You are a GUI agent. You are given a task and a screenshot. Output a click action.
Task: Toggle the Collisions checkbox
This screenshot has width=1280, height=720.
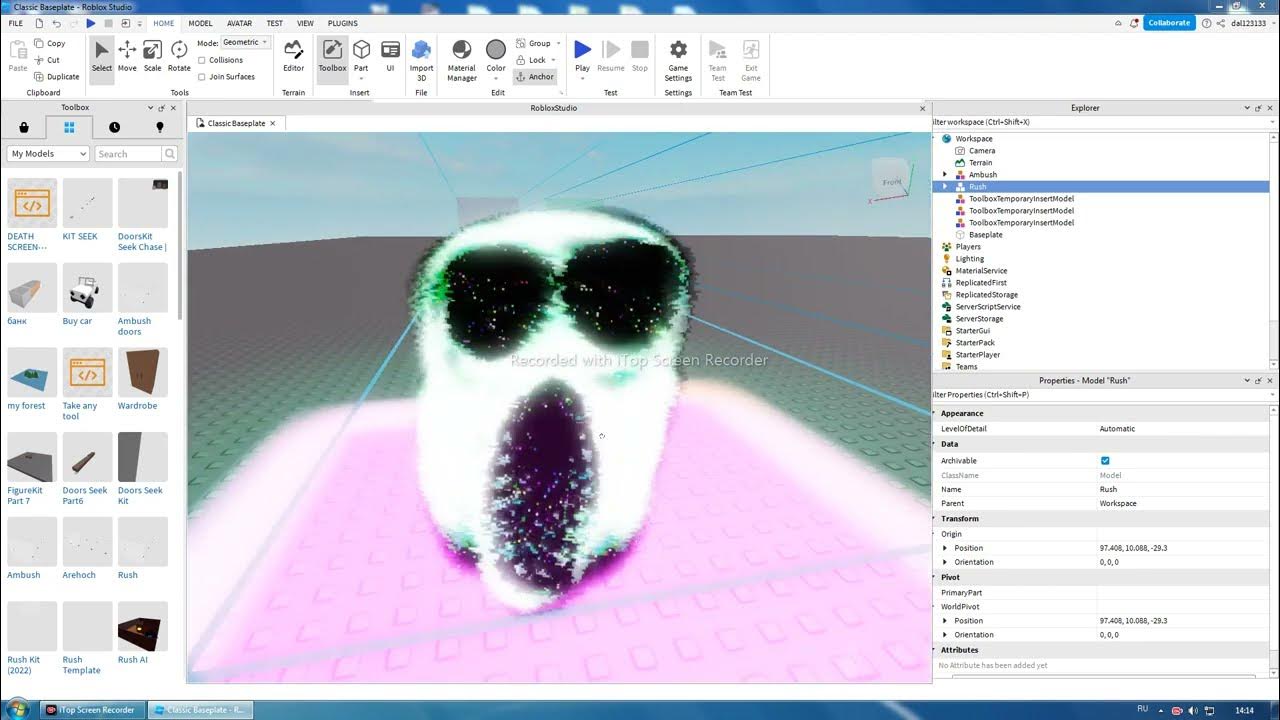(202, 60)
